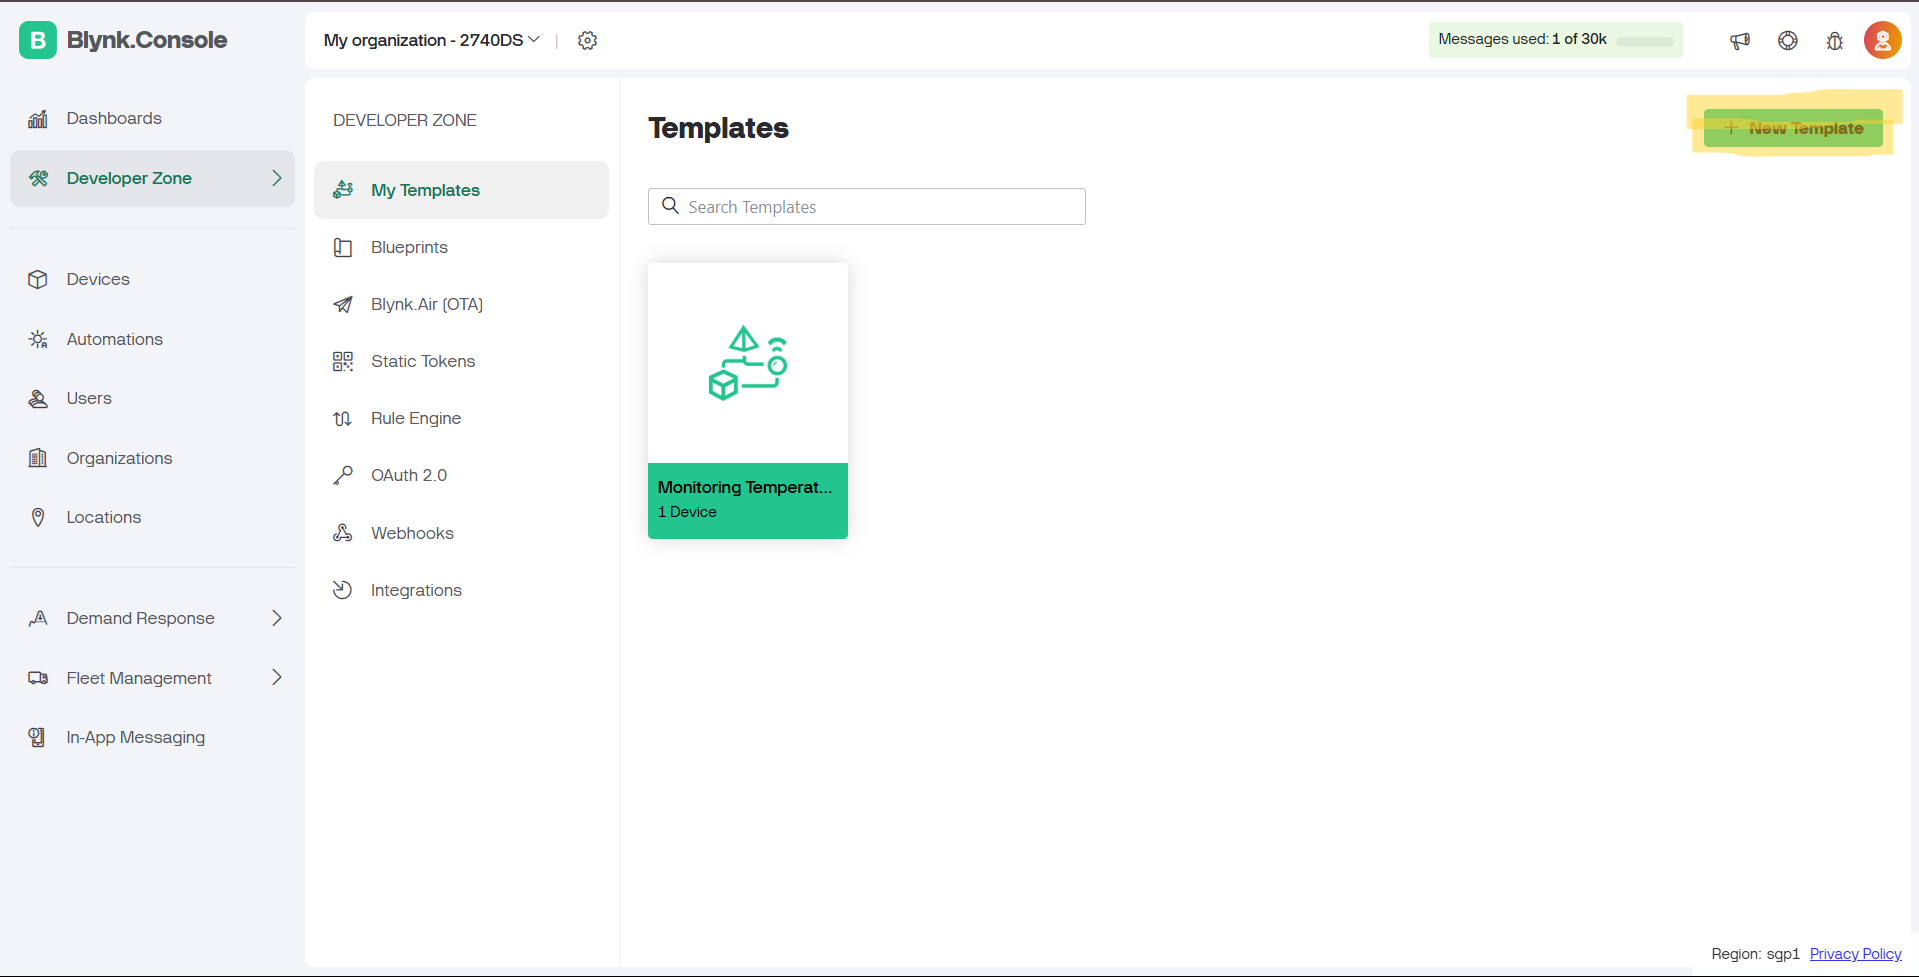
Task: Click the Blynk.Air paper plane icon
Action: (343, 305)
